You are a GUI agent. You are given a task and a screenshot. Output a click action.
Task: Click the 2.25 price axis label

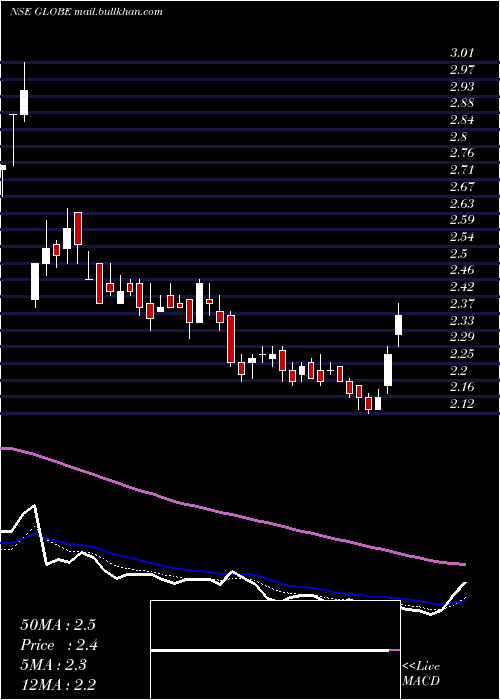(462, 354)
